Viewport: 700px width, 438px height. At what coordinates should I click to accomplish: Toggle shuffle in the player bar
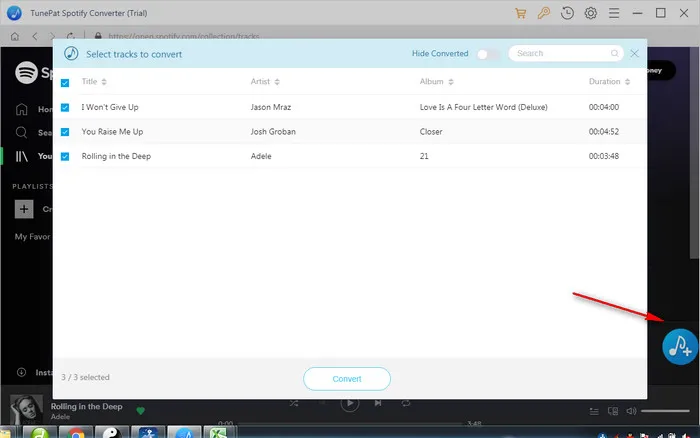[294, 403]
